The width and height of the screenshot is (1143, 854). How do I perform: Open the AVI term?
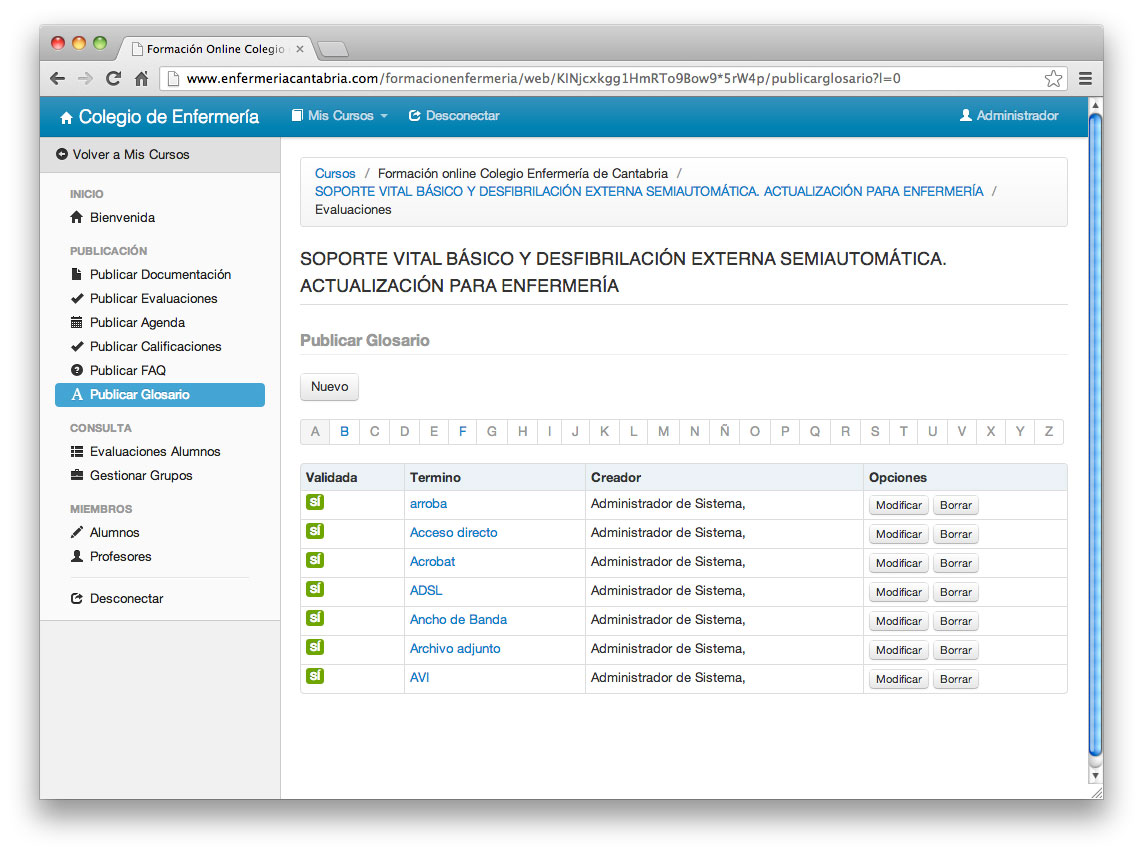click(419, 678)
